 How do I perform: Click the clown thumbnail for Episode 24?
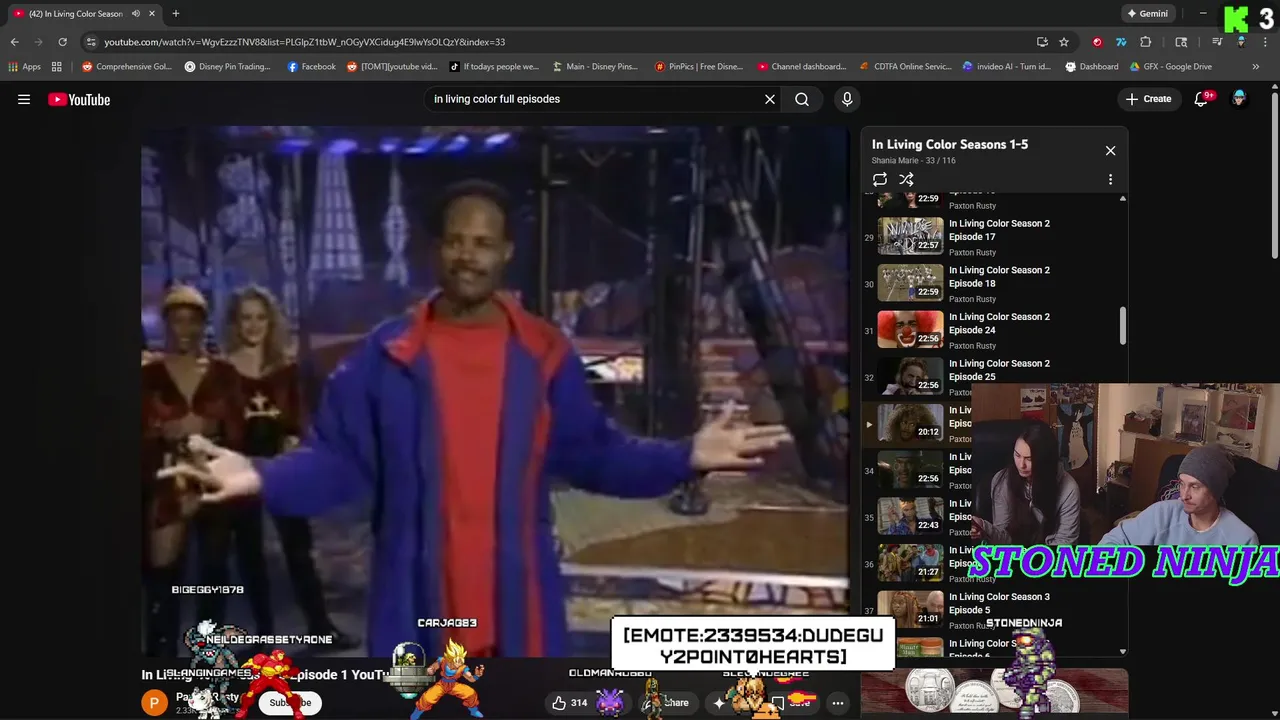tap(910, 330)
